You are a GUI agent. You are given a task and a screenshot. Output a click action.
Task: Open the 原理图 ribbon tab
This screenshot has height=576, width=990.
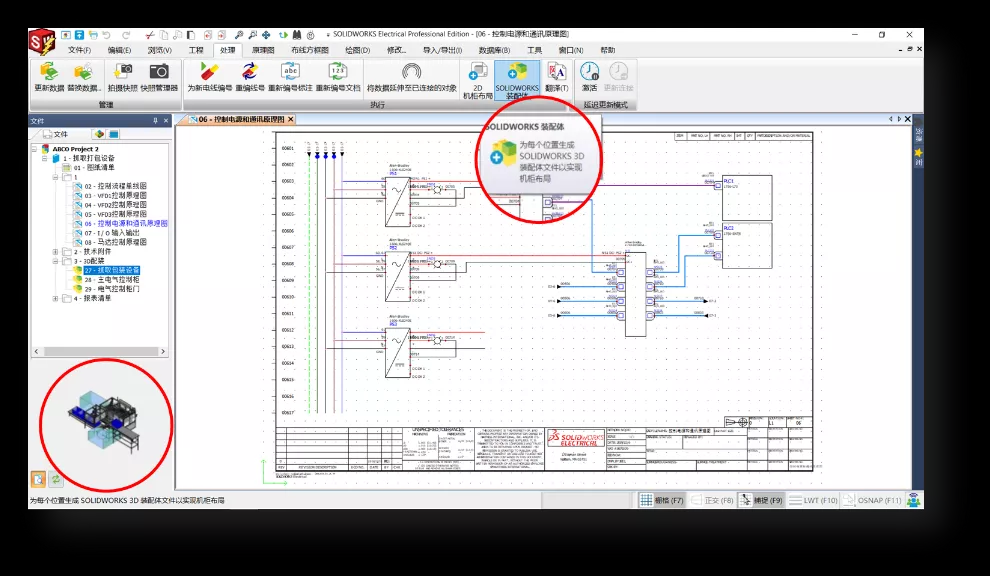coord(263,50)
